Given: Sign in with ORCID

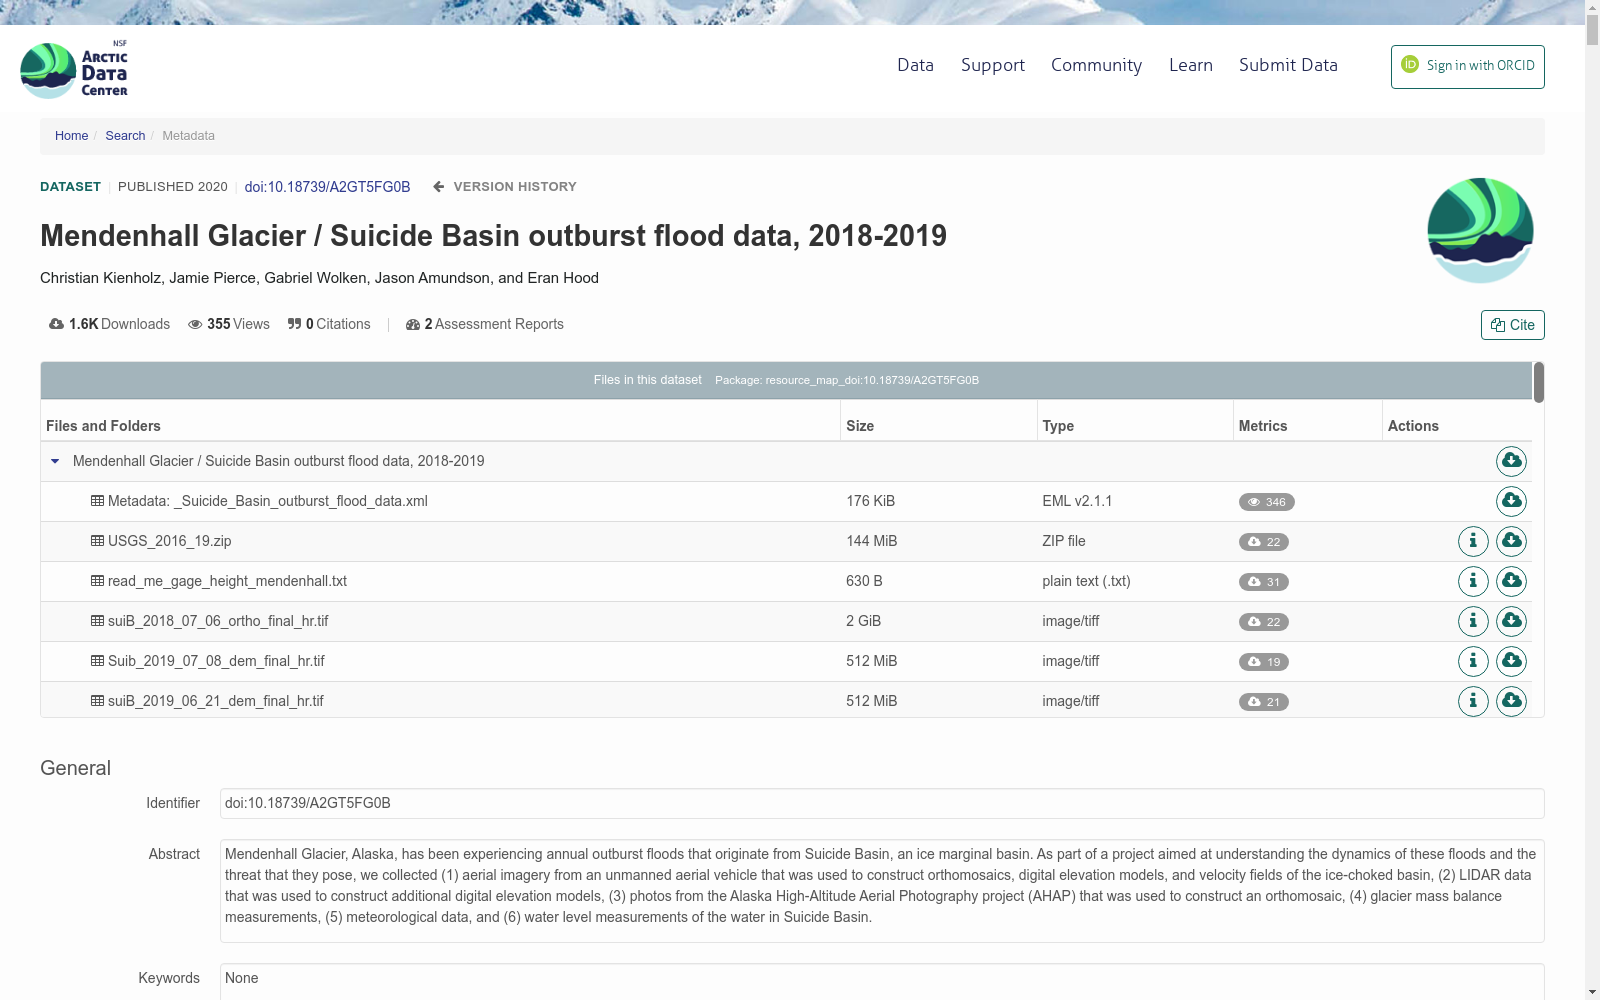Looking at the screenshot, I should pyautogui.click(x=1467, y=67).
